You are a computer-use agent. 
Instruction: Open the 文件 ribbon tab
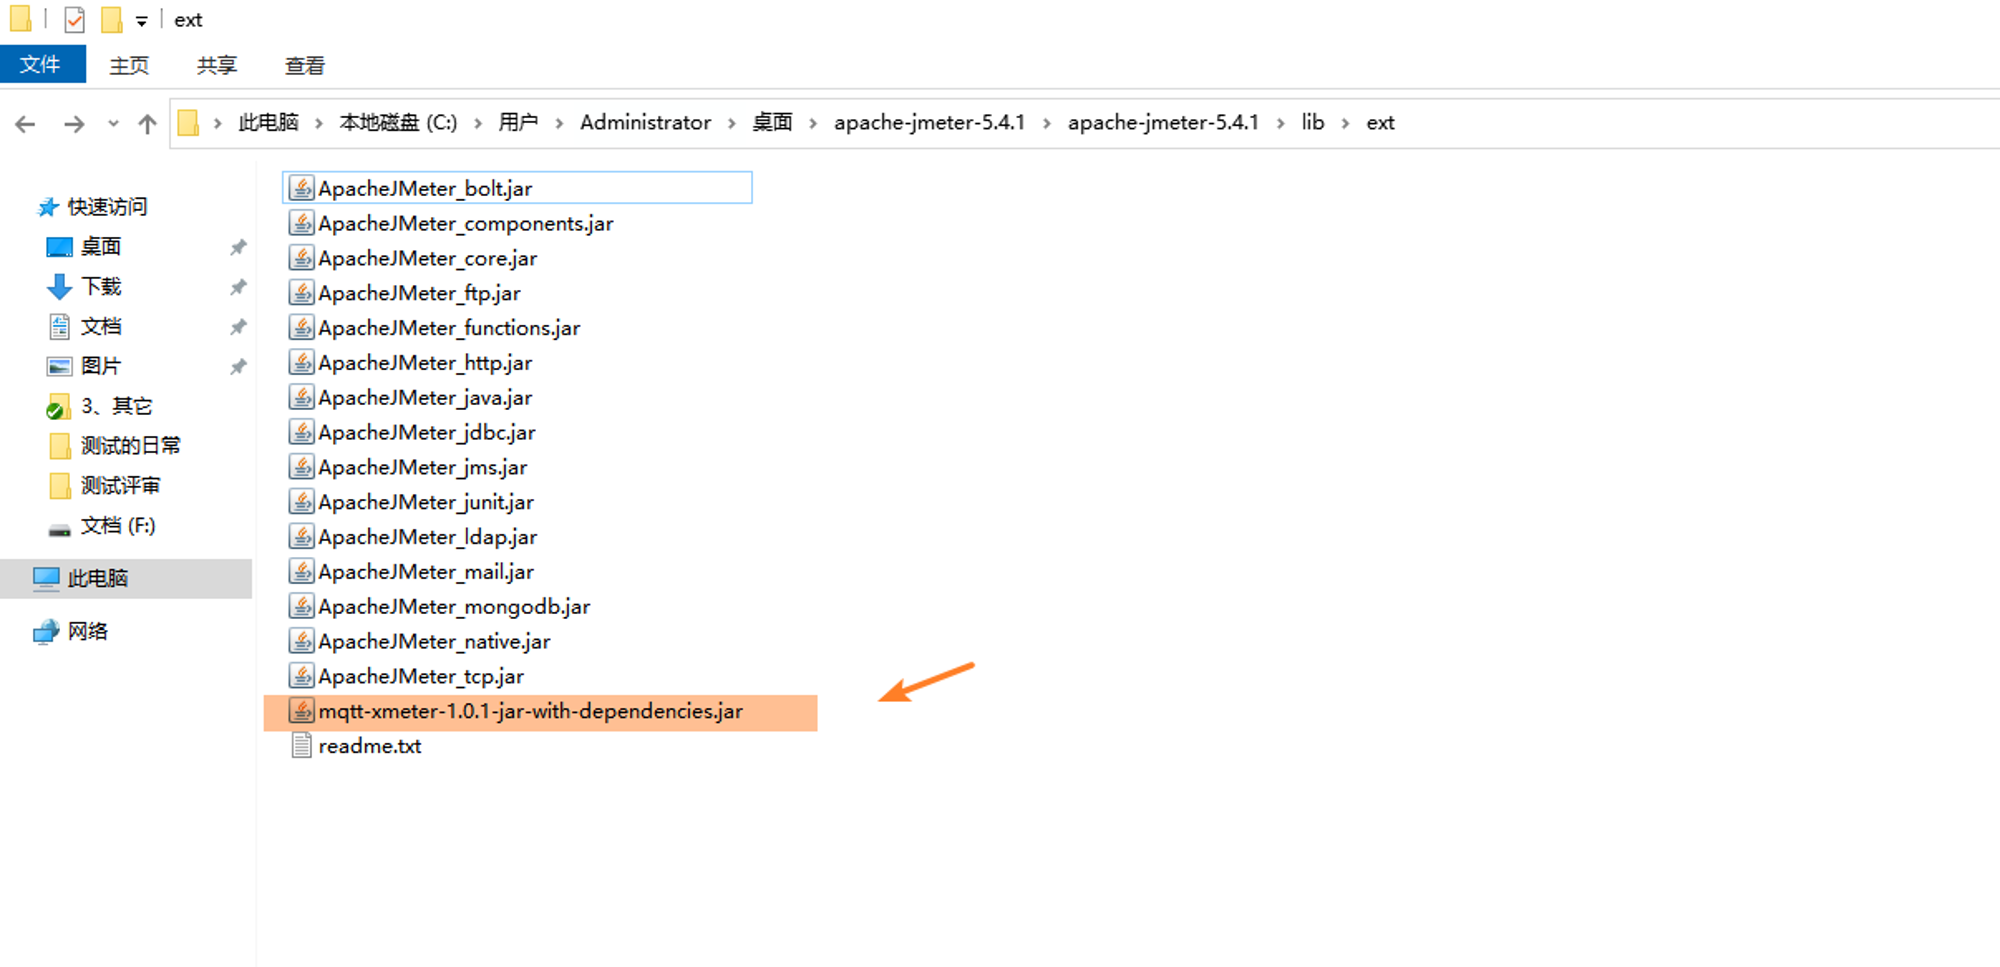41,65
